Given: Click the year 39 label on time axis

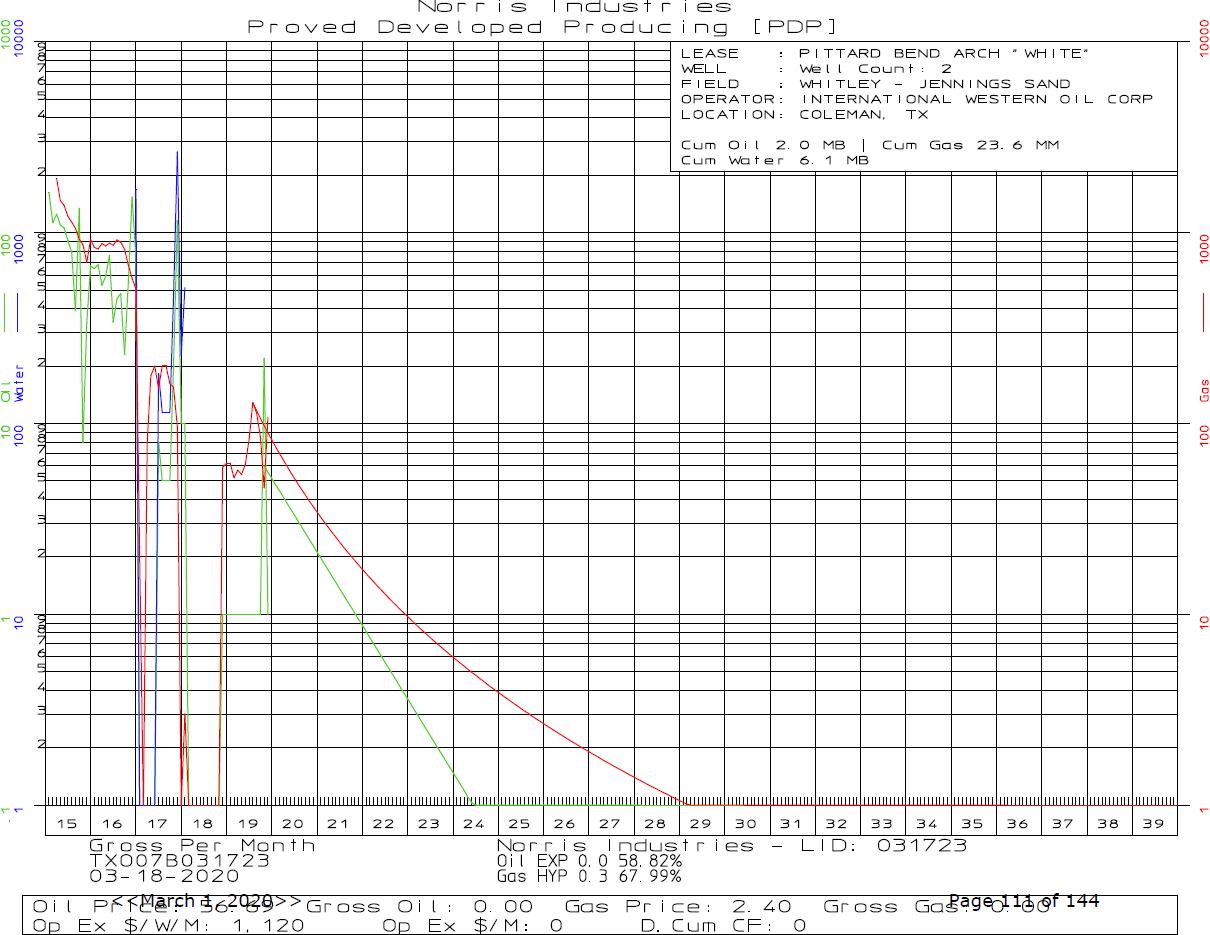Looking at the screenshot, I should pos(1152,823).
